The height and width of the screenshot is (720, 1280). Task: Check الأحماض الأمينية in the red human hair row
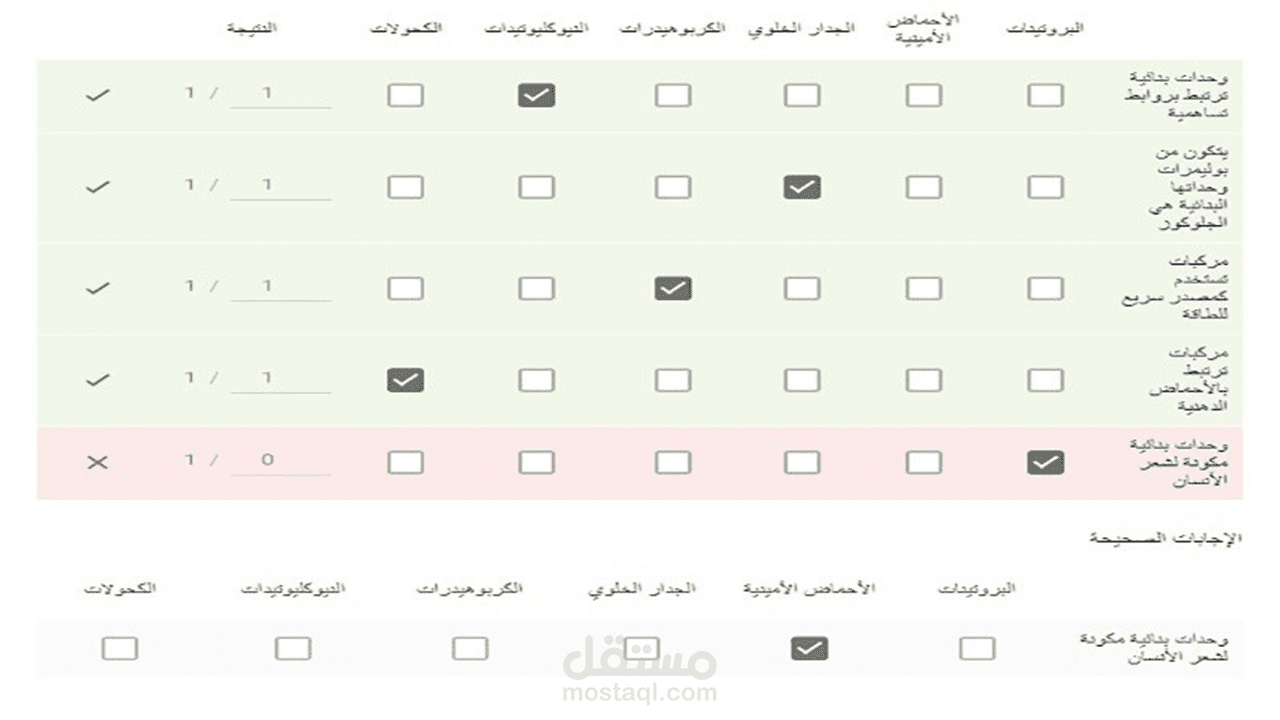[923, 462]
